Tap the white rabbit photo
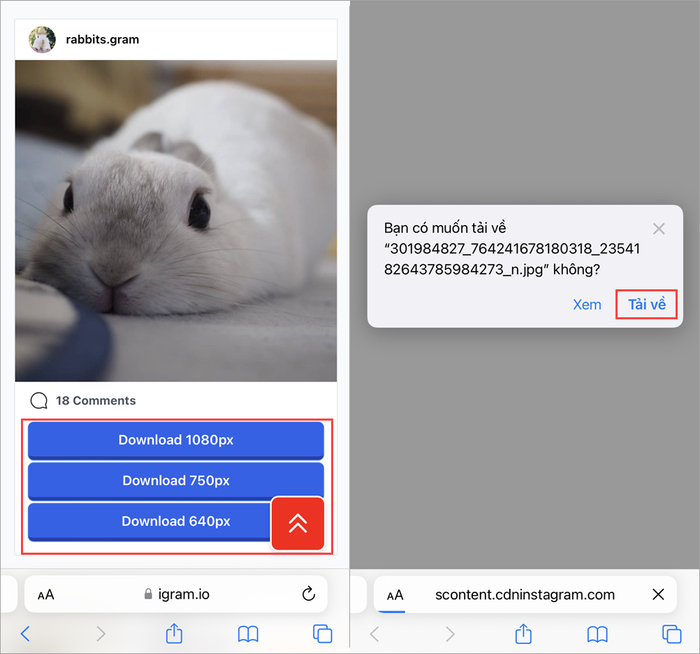Image resolution: width=700 pixels, height=654 pixels. click(x=176, y=221)
